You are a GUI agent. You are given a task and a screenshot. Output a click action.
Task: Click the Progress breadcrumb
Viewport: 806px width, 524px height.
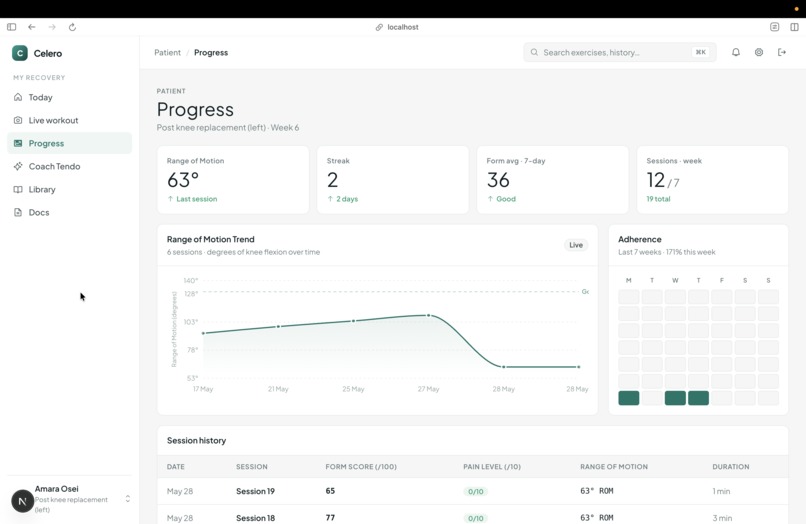pos(211,52)
